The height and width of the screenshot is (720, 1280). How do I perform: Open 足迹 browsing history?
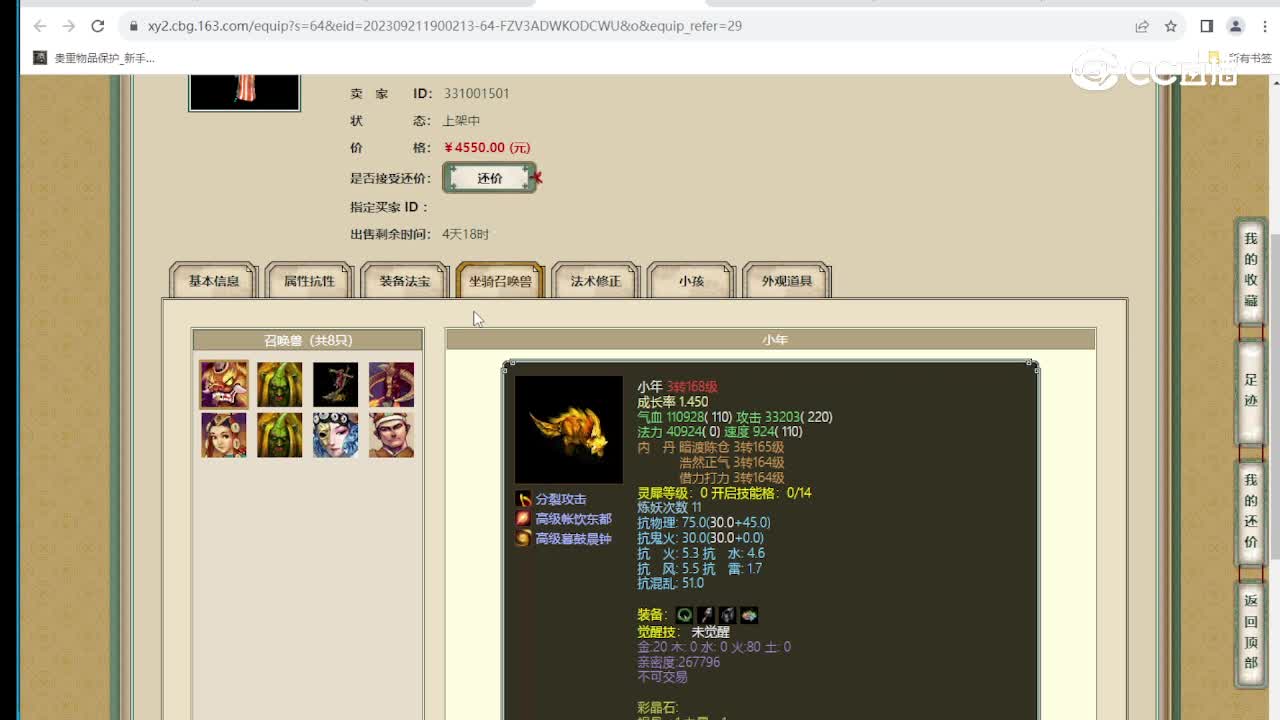1251,392
